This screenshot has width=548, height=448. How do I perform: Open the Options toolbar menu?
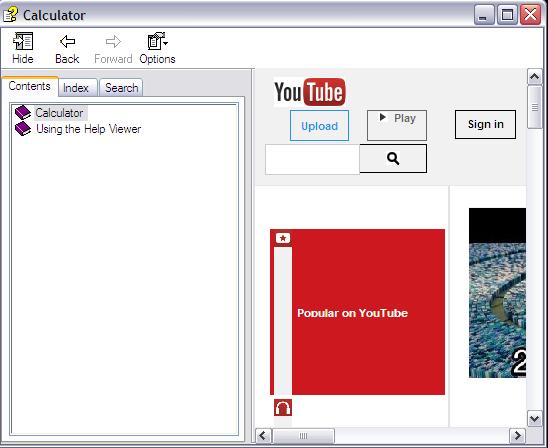pos(157,48)
